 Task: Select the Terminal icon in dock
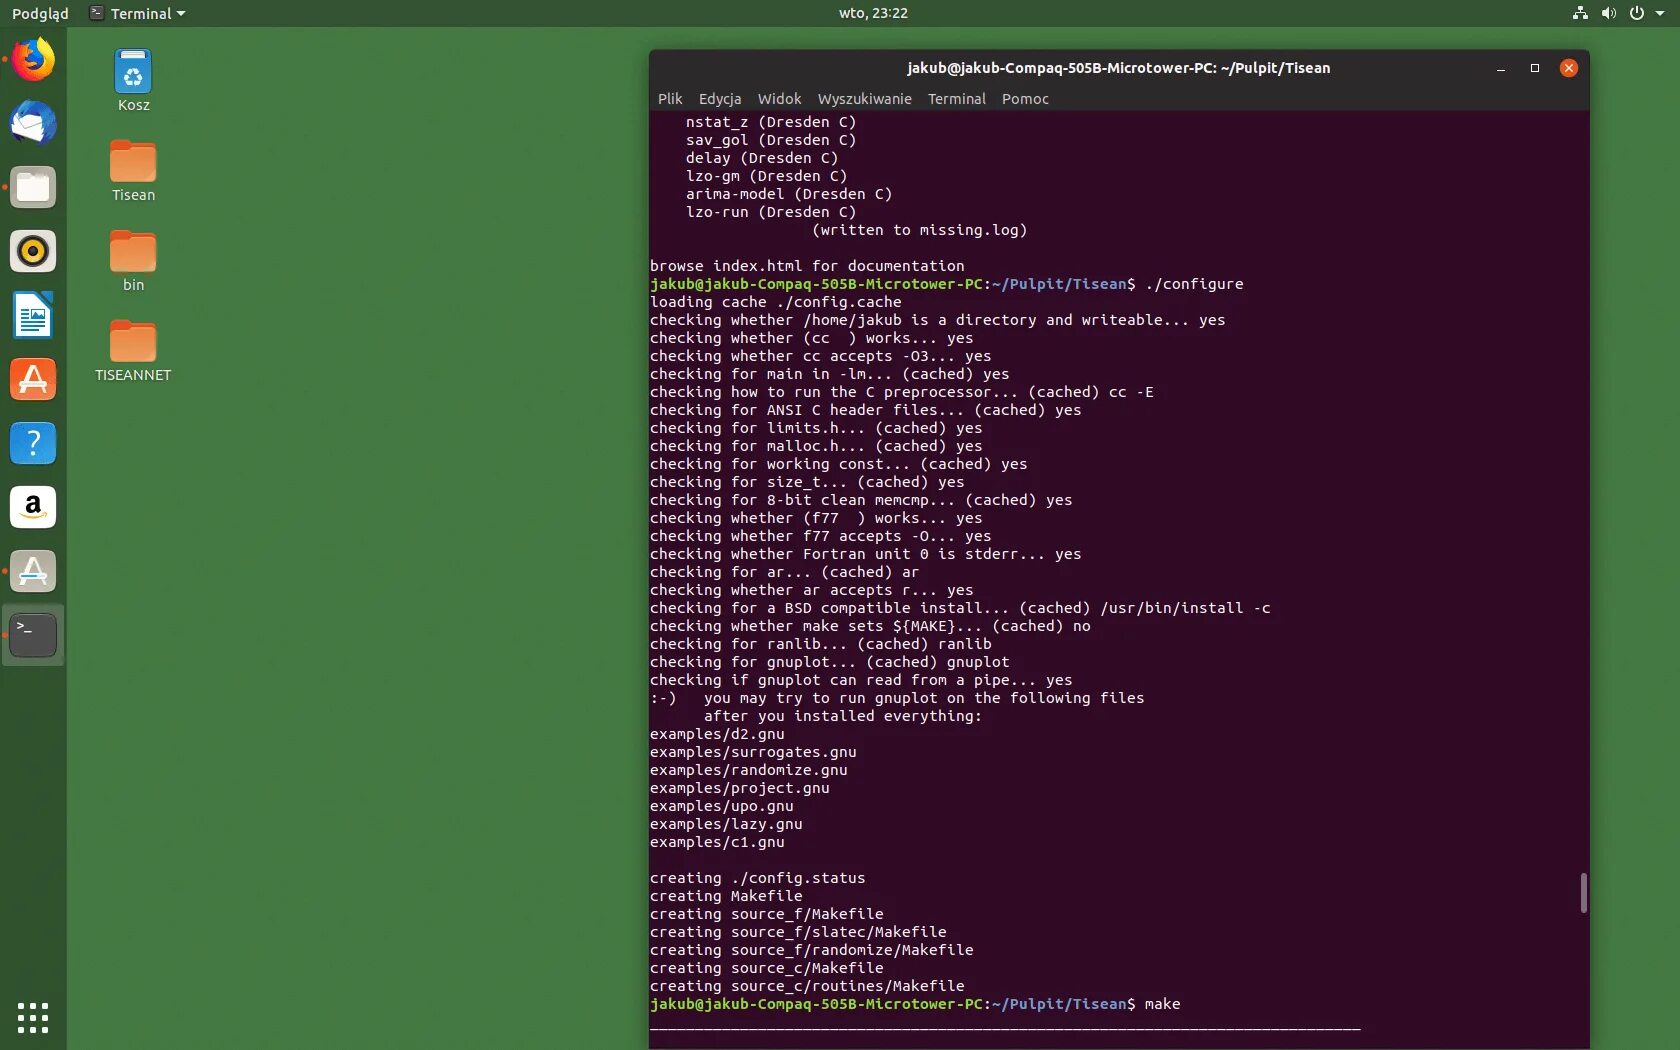(x=33, y=635)
